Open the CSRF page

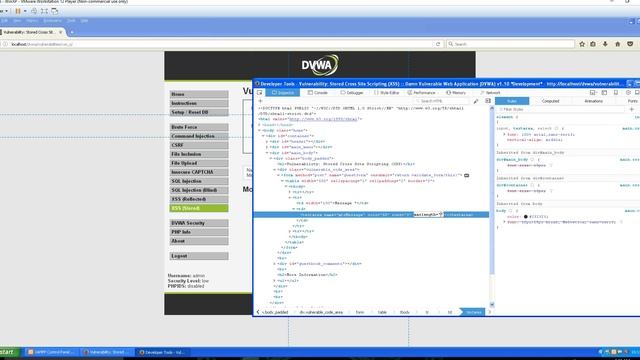tap(199, 145)
